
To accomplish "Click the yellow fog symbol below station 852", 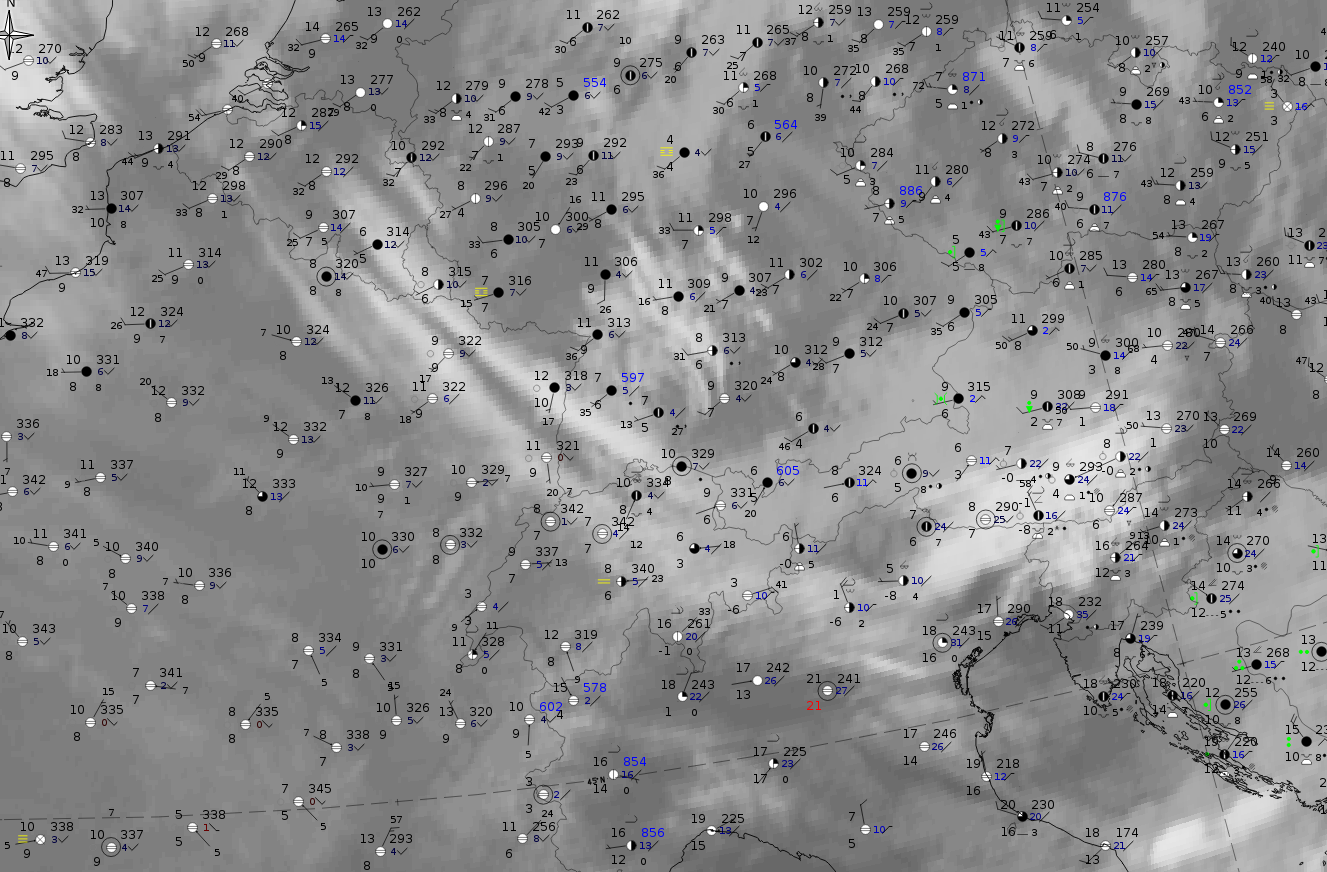I will pos(1270,105).
